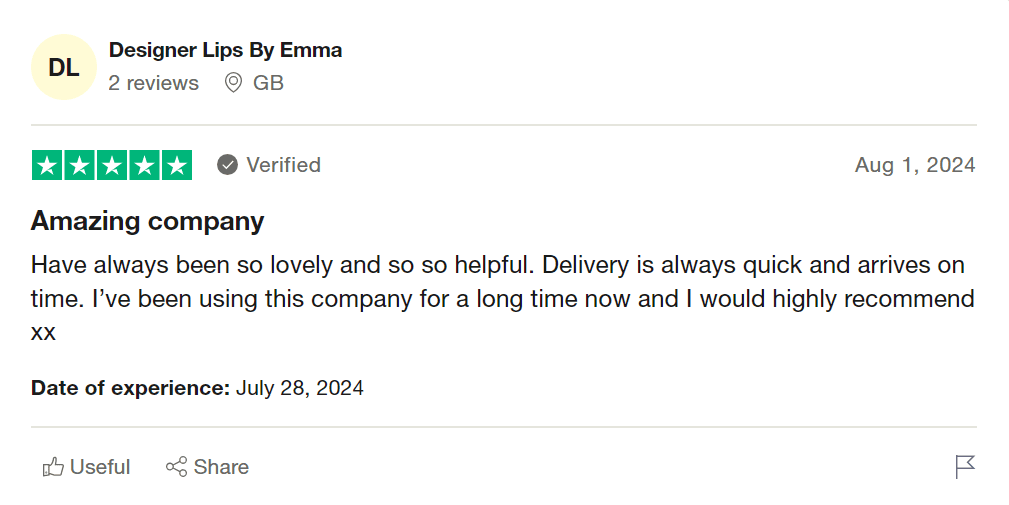Open the "Amazing company" review title
The image size is (1009, 505).
pos(148,221)
